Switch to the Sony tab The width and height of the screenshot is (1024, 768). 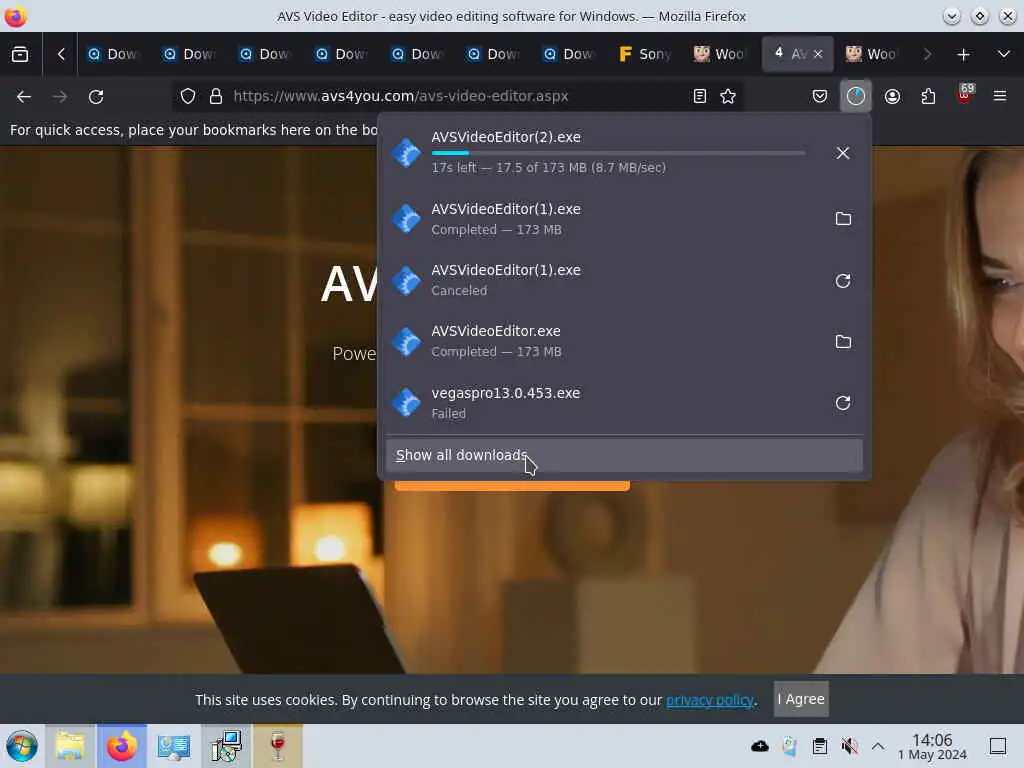tap(645, 54)
